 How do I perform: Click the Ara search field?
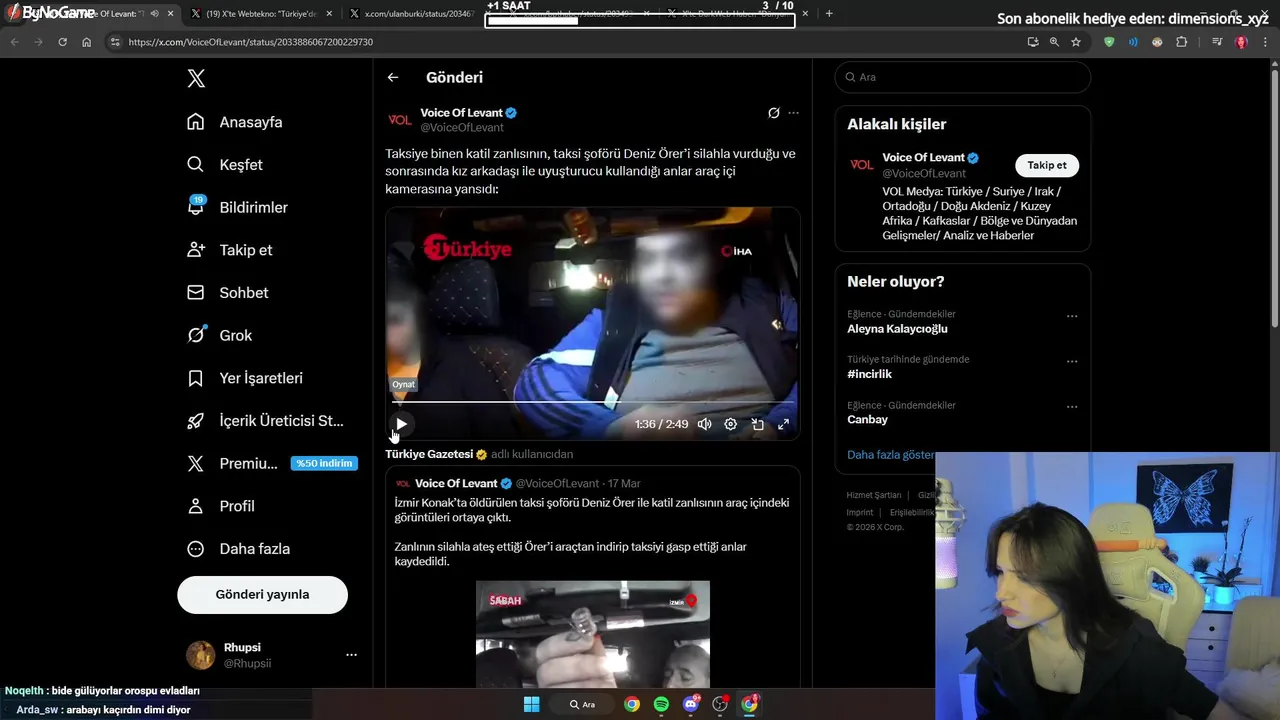[x=963, y=77]
